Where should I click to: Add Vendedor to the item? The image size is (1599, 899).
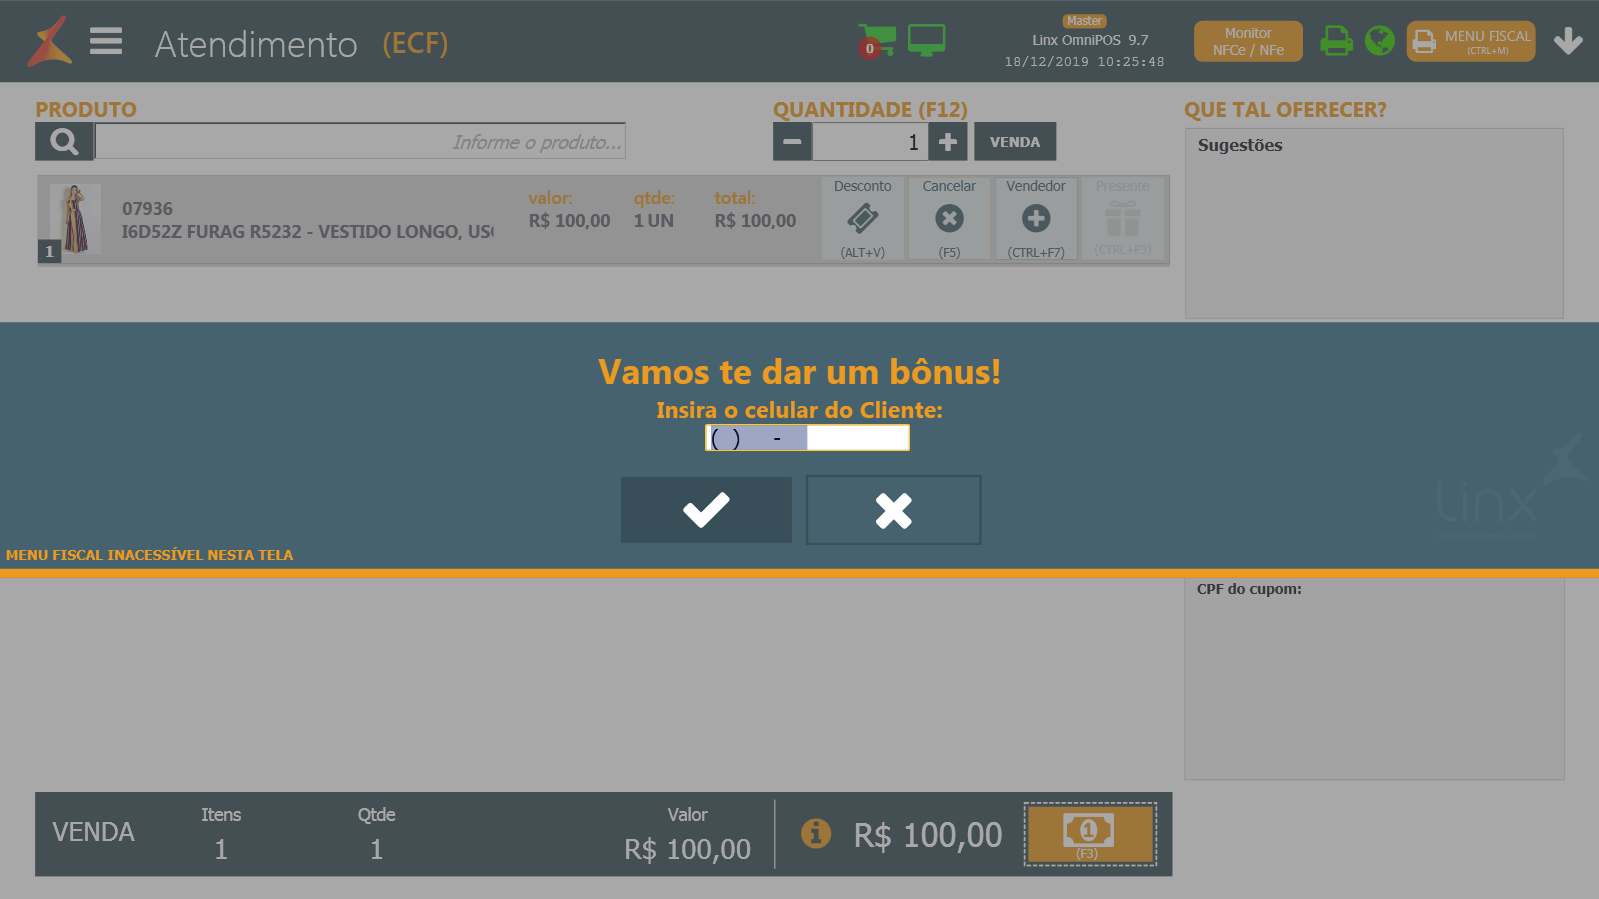point(1036,219)
